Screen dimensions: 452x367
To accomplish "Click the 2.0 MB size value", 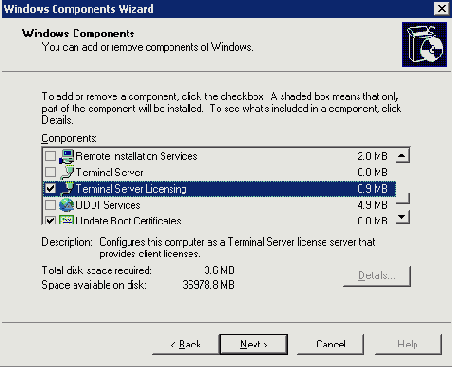I will pos(372,156).
